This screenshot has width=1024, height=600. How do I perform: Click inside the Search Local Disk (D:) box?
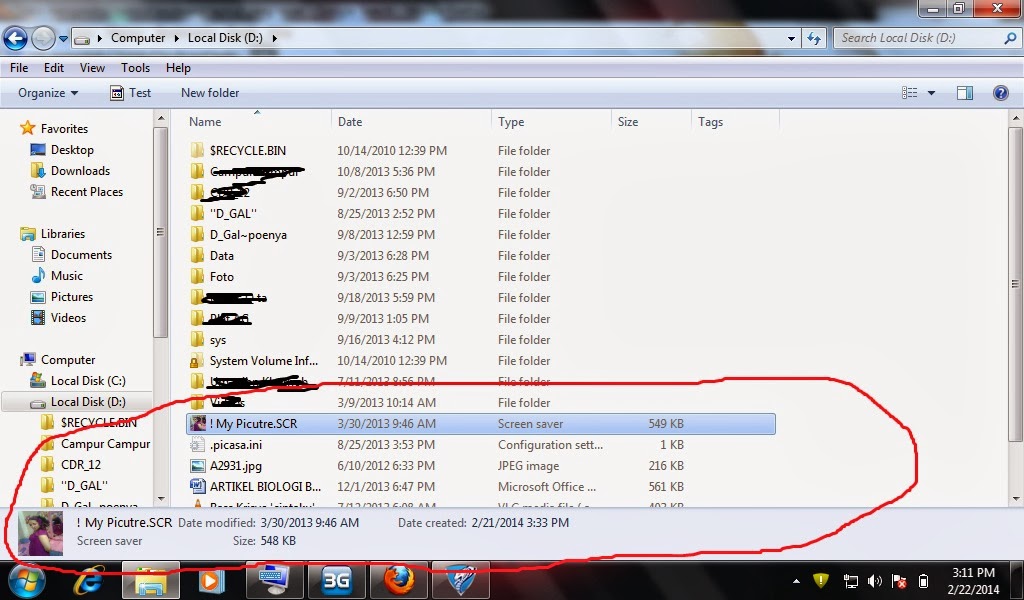(925, 37)
